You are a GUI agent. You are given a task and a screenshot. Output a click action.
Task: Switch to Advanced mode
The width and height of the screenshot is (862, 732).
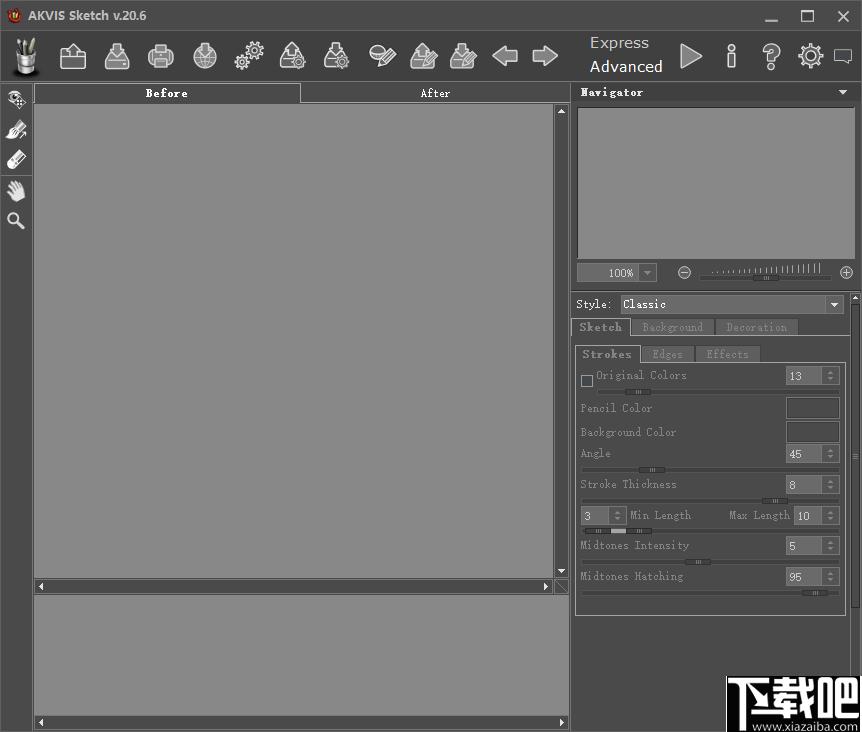626,66
